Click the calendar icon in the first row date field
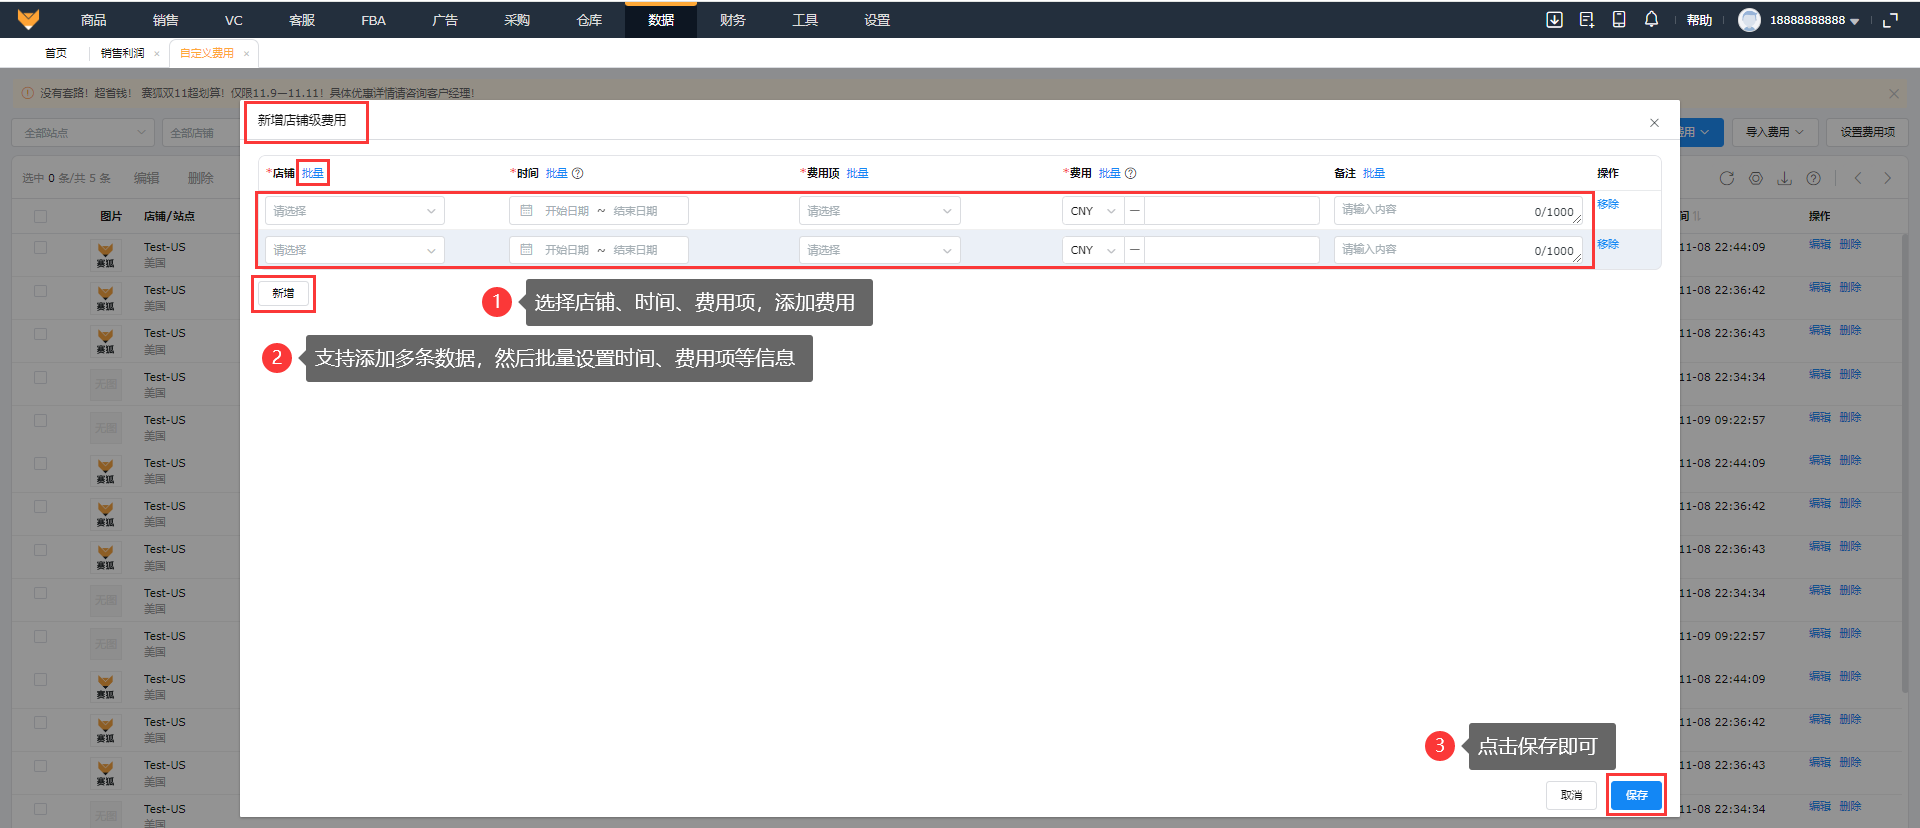 [526, 211]
